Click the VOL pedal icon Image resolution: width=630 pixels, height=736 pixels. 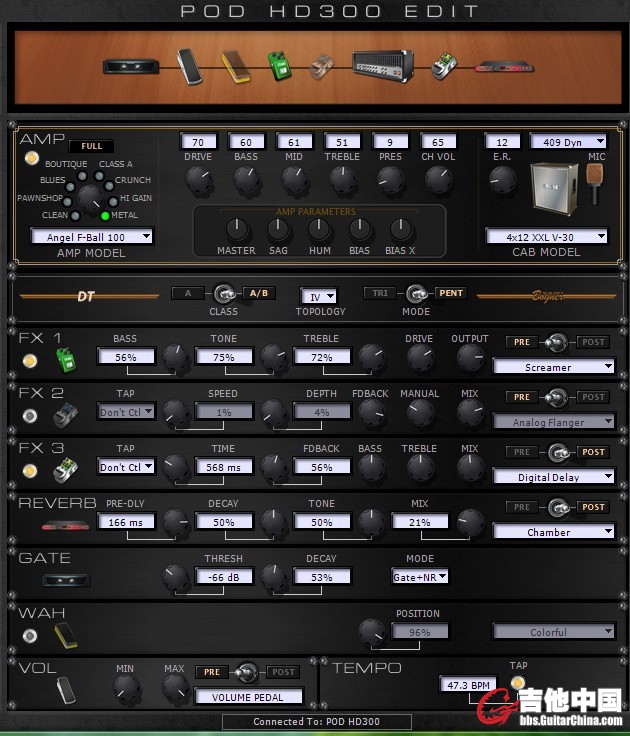click(x=66, y=690)
